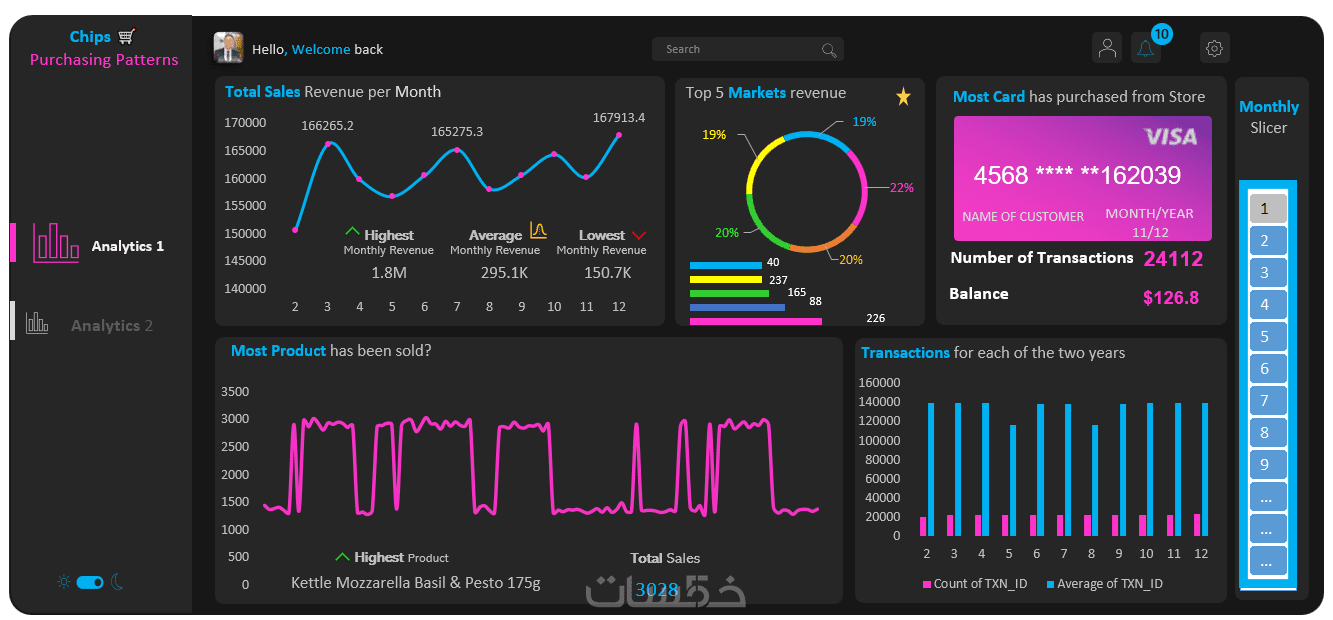Viewport: 1333px width, 620px height.
Task: Click the Analytics 1 bar chart icon
Action: click(56, 242)
